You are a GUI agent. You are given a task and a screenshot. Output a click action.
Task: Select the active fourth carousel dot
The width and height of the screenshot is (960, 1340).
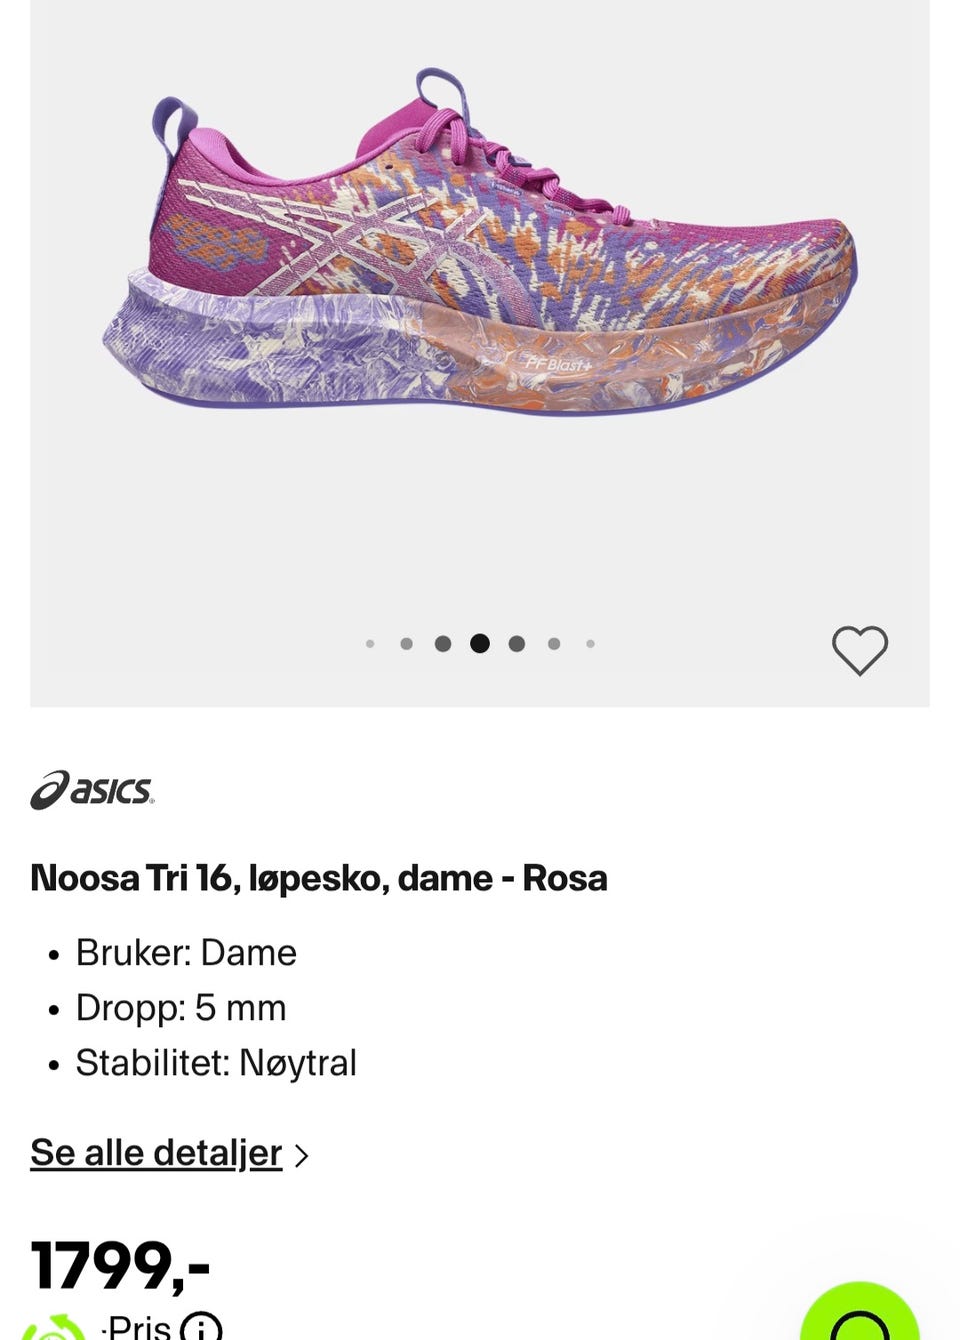coord(480,644)
